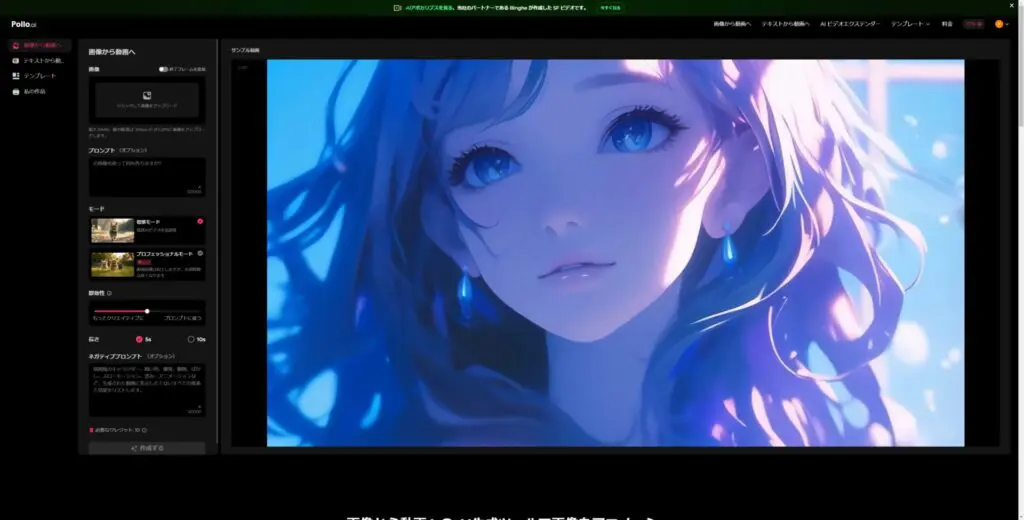1024x520 pixels.
Task: Click the create video button
Action: [147, 448]
